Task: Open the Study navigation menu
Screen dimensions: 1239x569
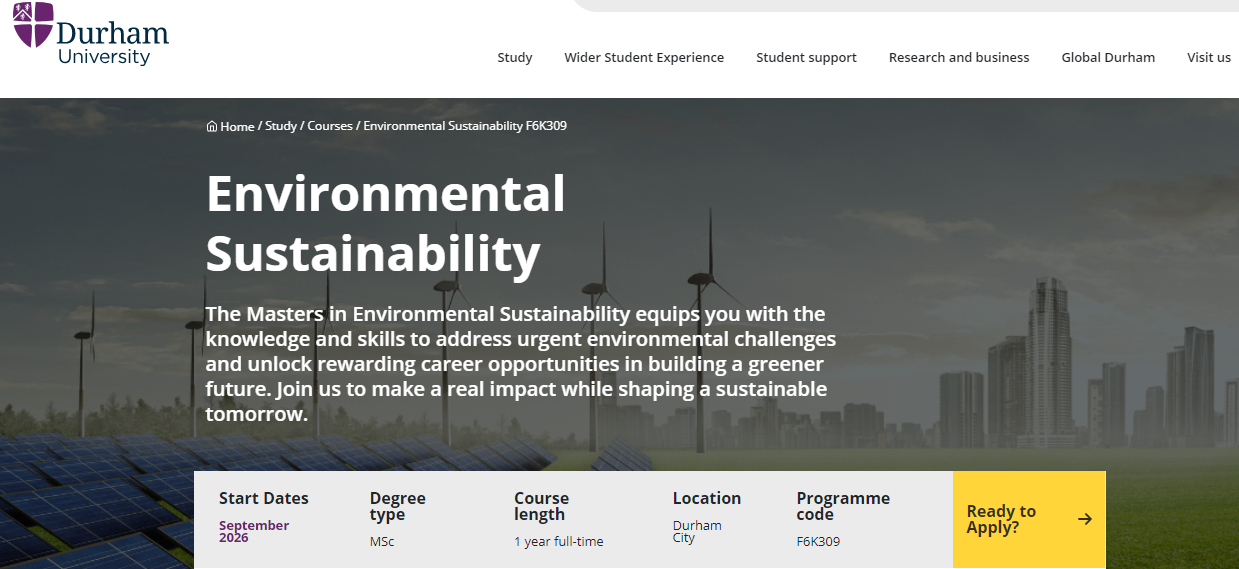Action: (514, 58)
